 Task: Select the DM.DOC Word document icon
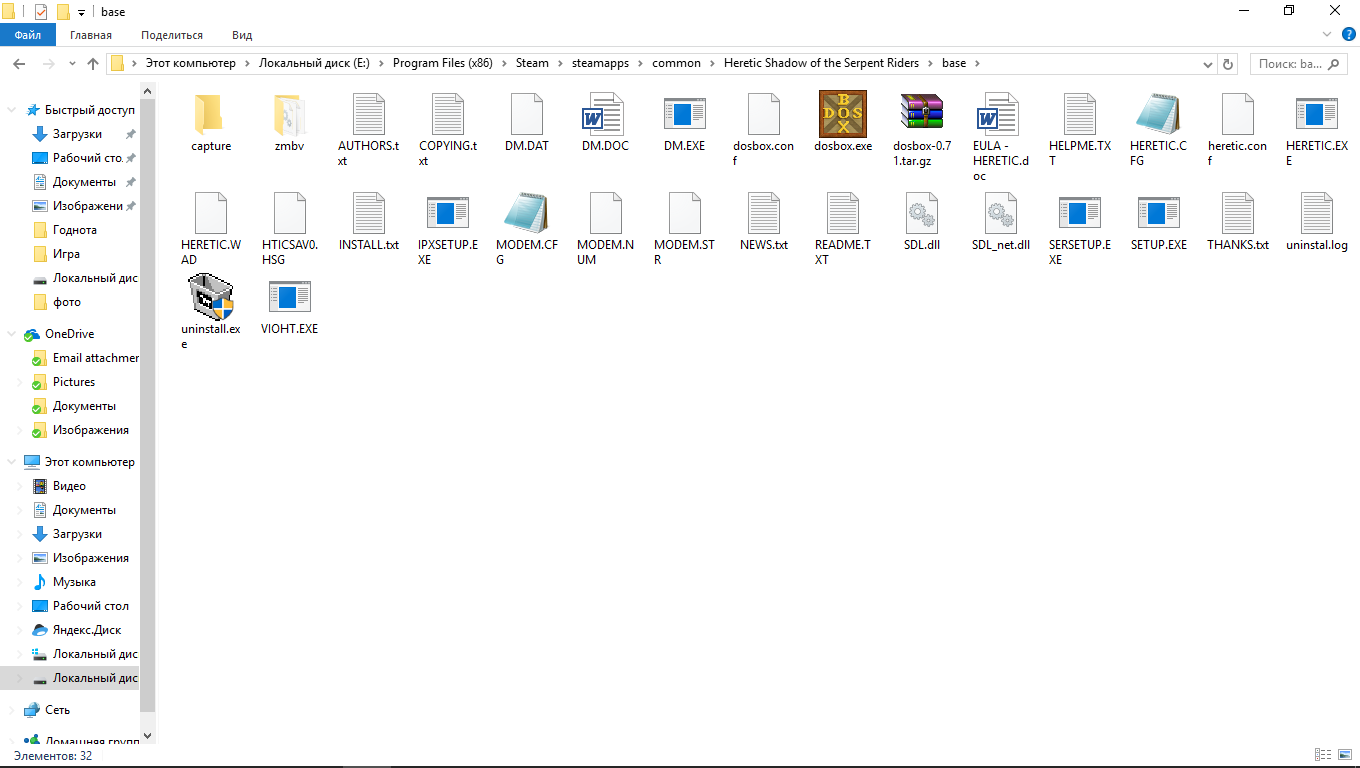pyautogui.click(x=605, y=114)
